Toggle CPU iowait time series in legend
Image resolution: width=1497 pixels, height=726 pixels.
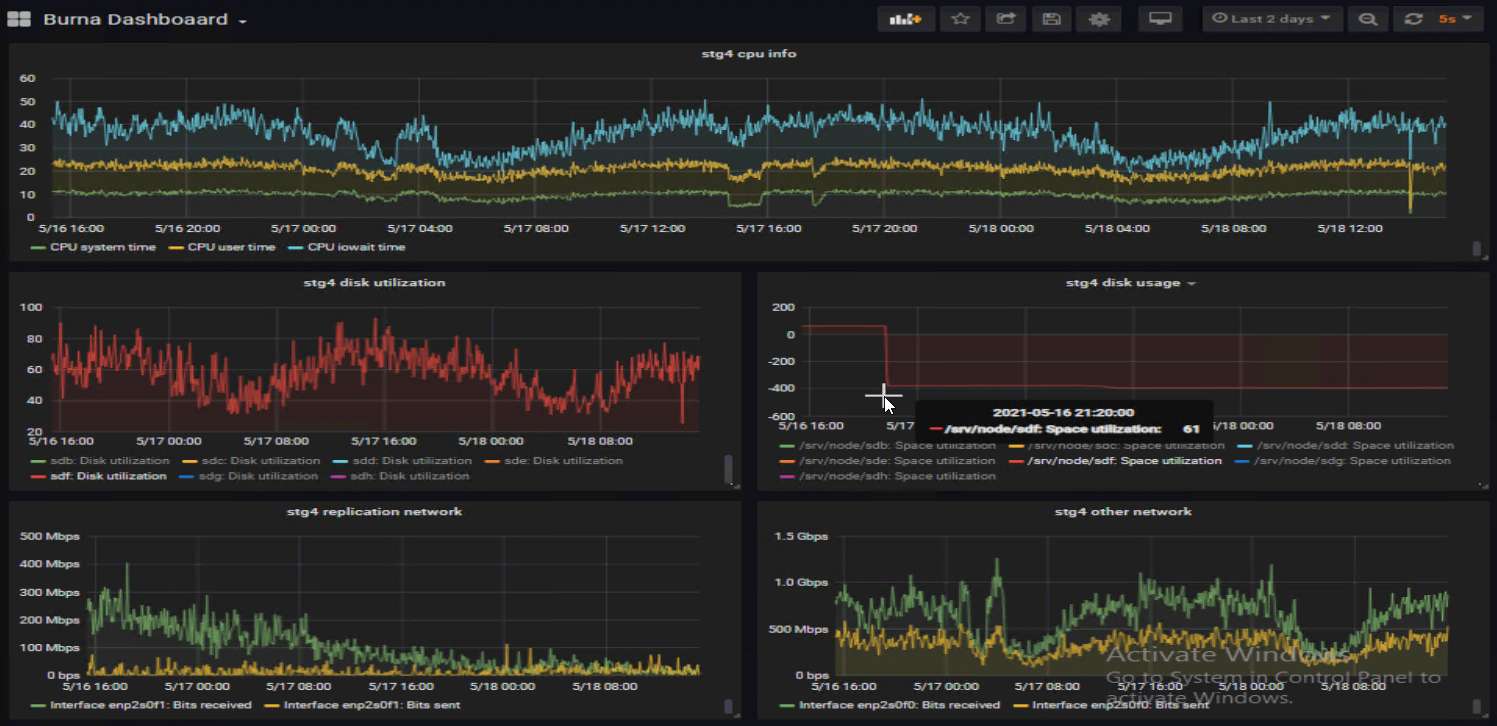coord(355,247)
